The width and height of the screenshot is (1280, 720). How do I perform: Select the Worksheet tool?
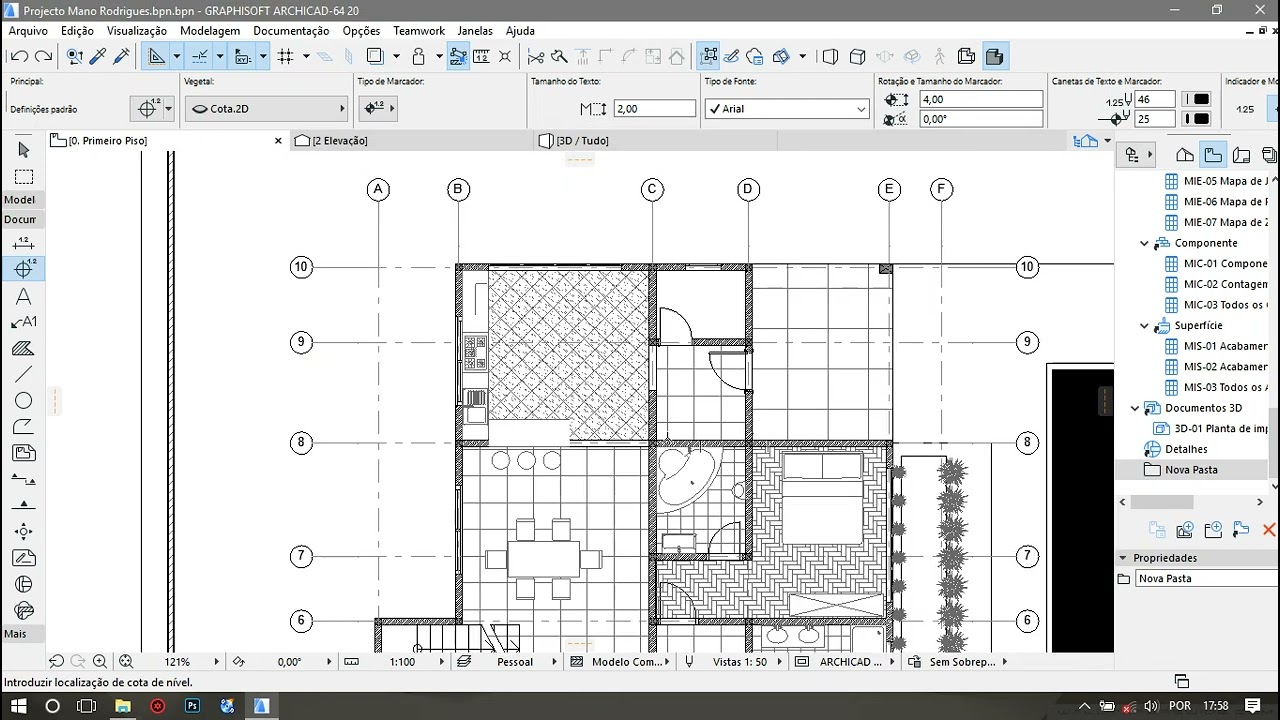click(24, 558)
